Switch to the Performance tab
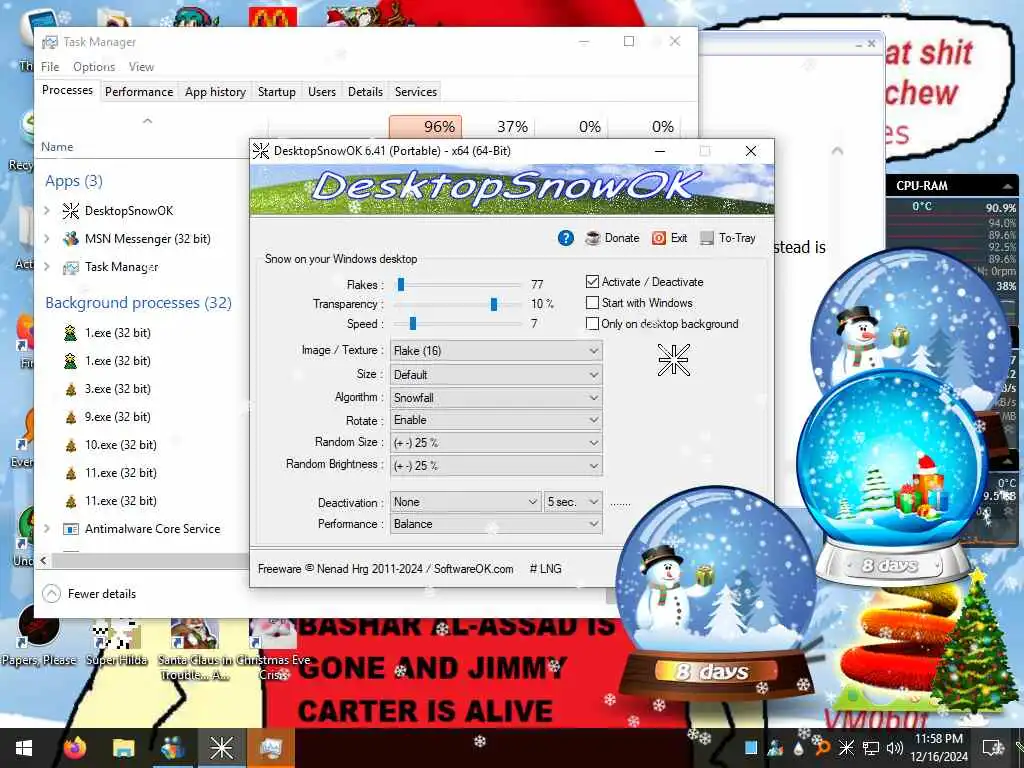Image resolution: width=1024 pixels, height=768 pixels. (139, 92)
